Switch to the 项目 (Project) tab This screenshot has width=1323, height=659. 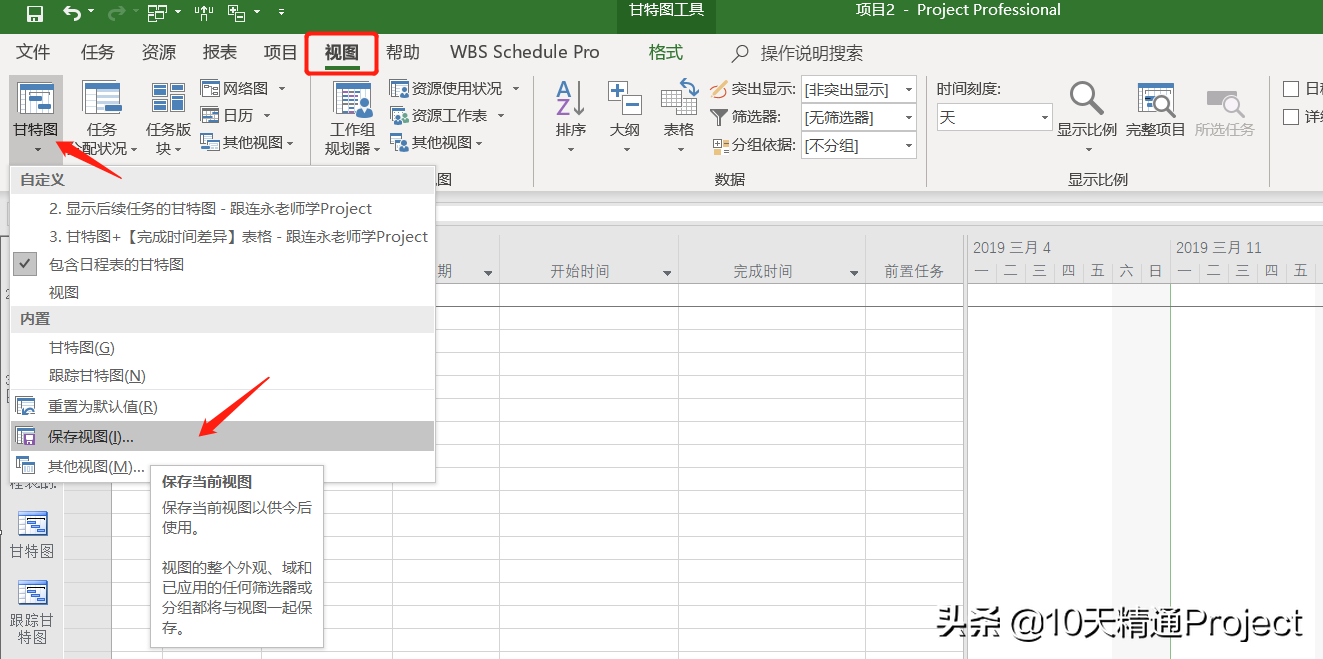[281, 52]
